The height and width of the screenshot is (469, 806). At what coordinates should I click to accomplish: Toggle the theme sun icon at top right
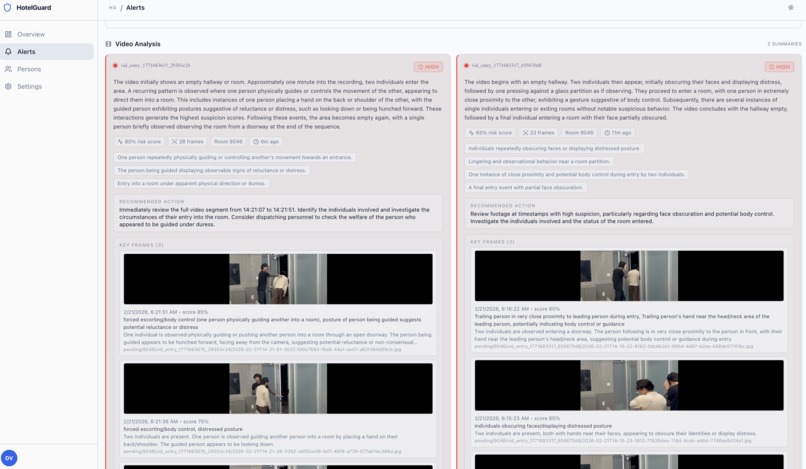click(x=791, y=8)
